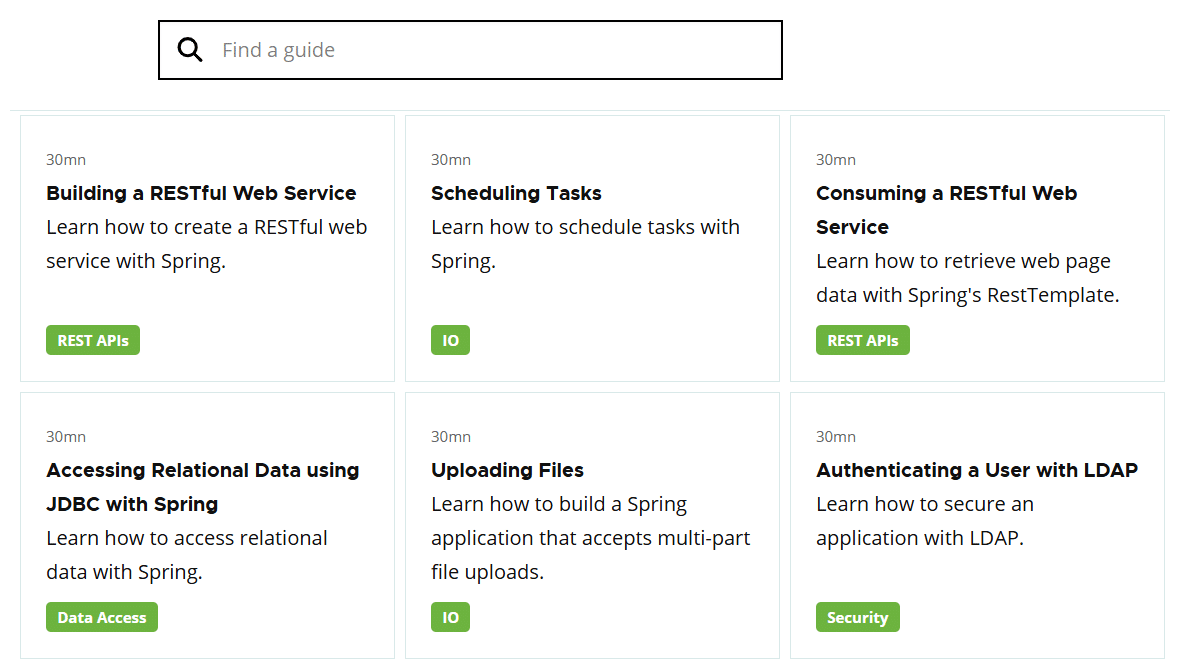
Task: Open Authenticating a User with LDAP guide
Action: point(976,470)
